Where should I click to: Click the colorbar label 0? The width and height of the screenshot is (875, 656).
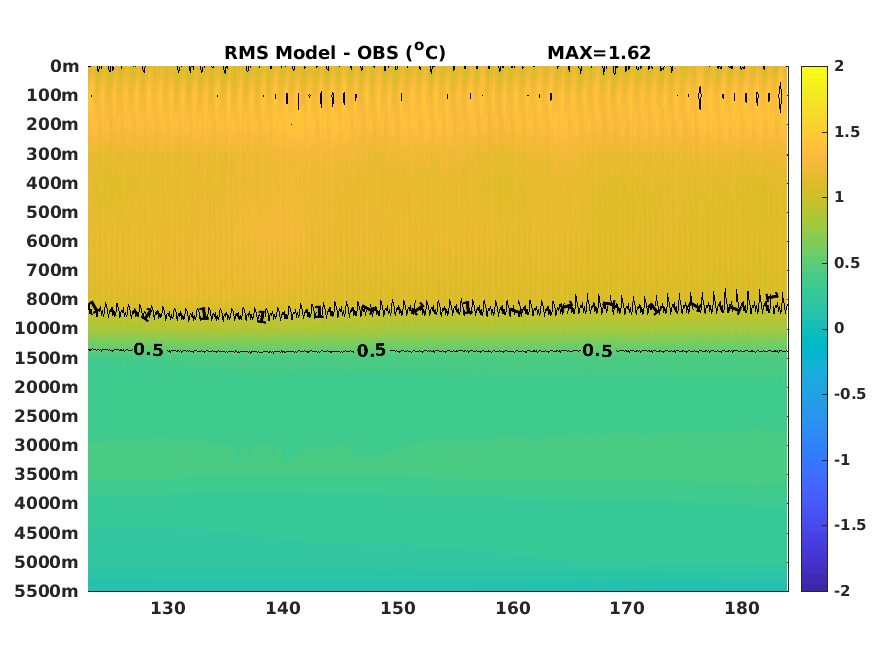839,328
